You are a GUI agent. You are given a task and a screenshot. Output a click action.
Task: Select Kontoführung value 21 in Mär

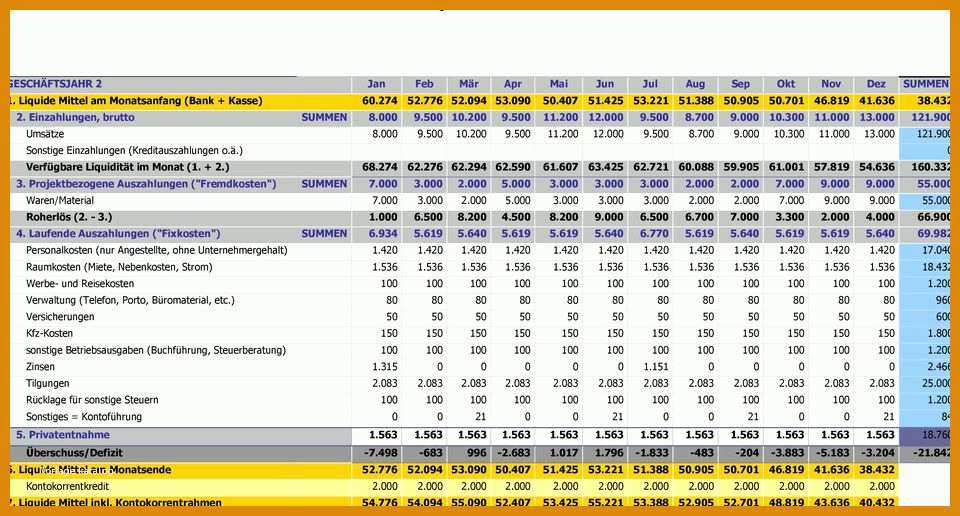click(x=481, y=416)
